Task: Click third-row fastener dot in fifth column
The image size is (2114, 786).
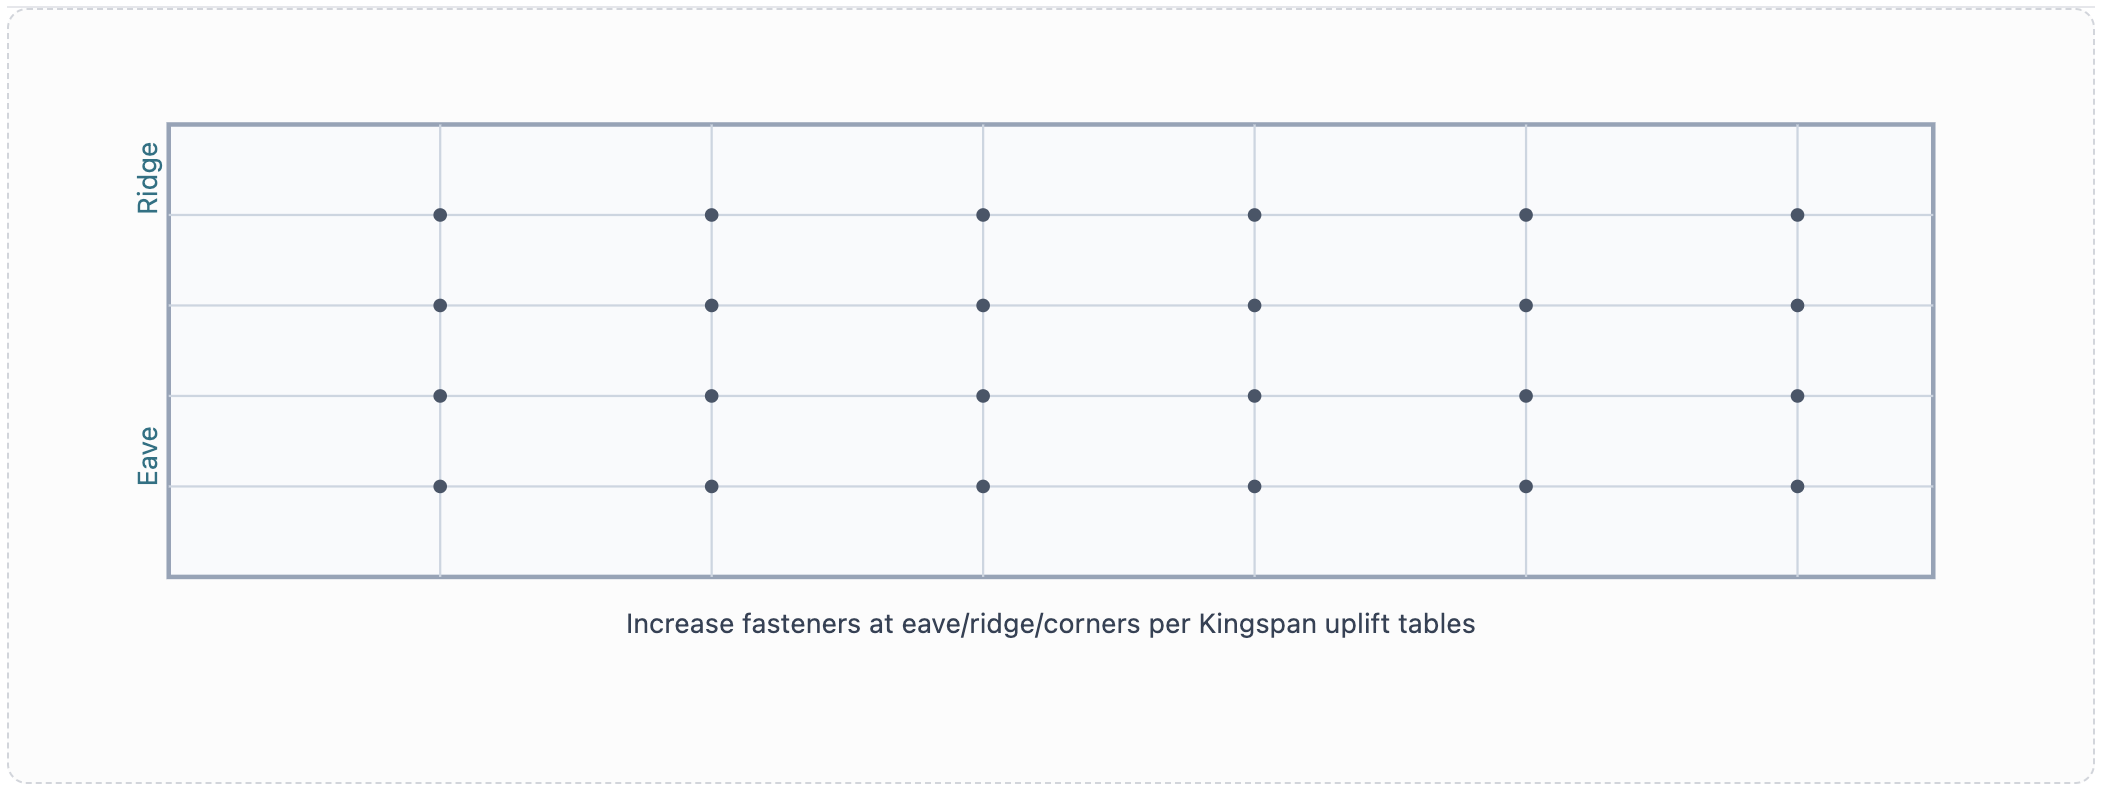Action: coord(1526,396)
